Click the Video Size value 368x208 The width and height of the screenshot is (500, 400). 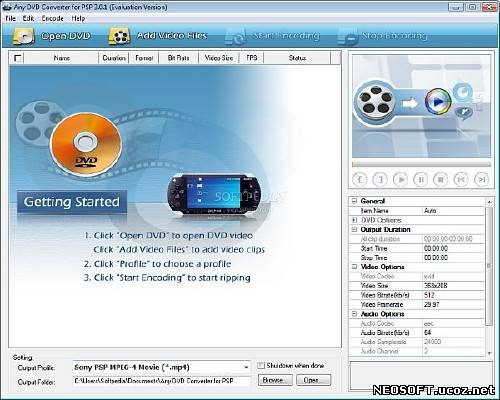coord(453,286)
